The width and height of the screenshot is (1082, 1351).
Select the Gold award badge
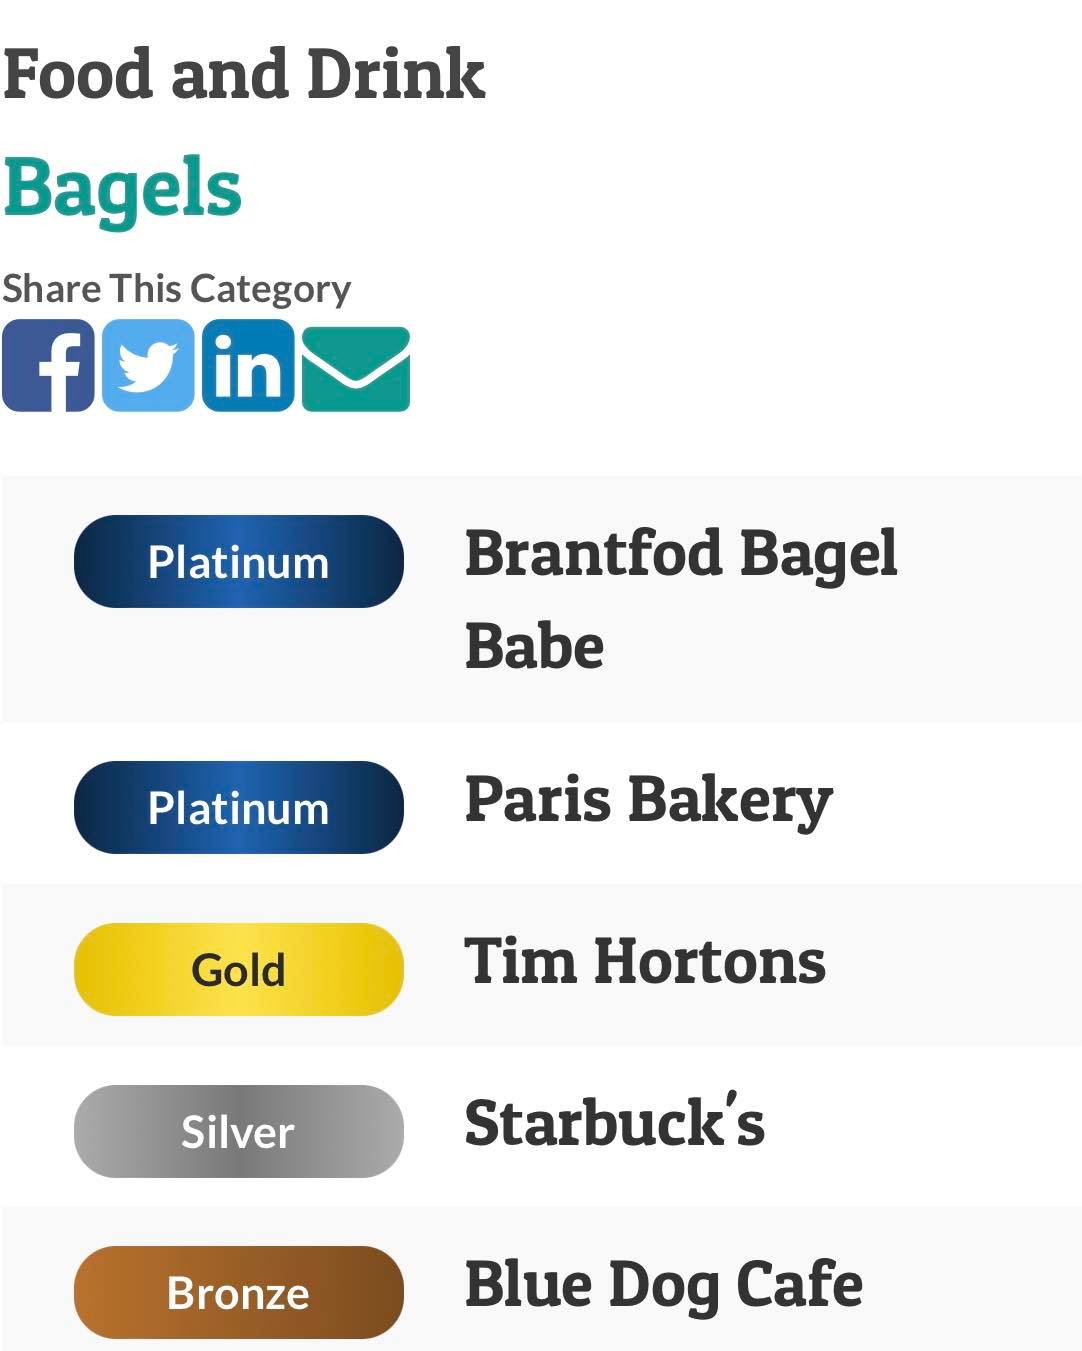tap(238, 970)
